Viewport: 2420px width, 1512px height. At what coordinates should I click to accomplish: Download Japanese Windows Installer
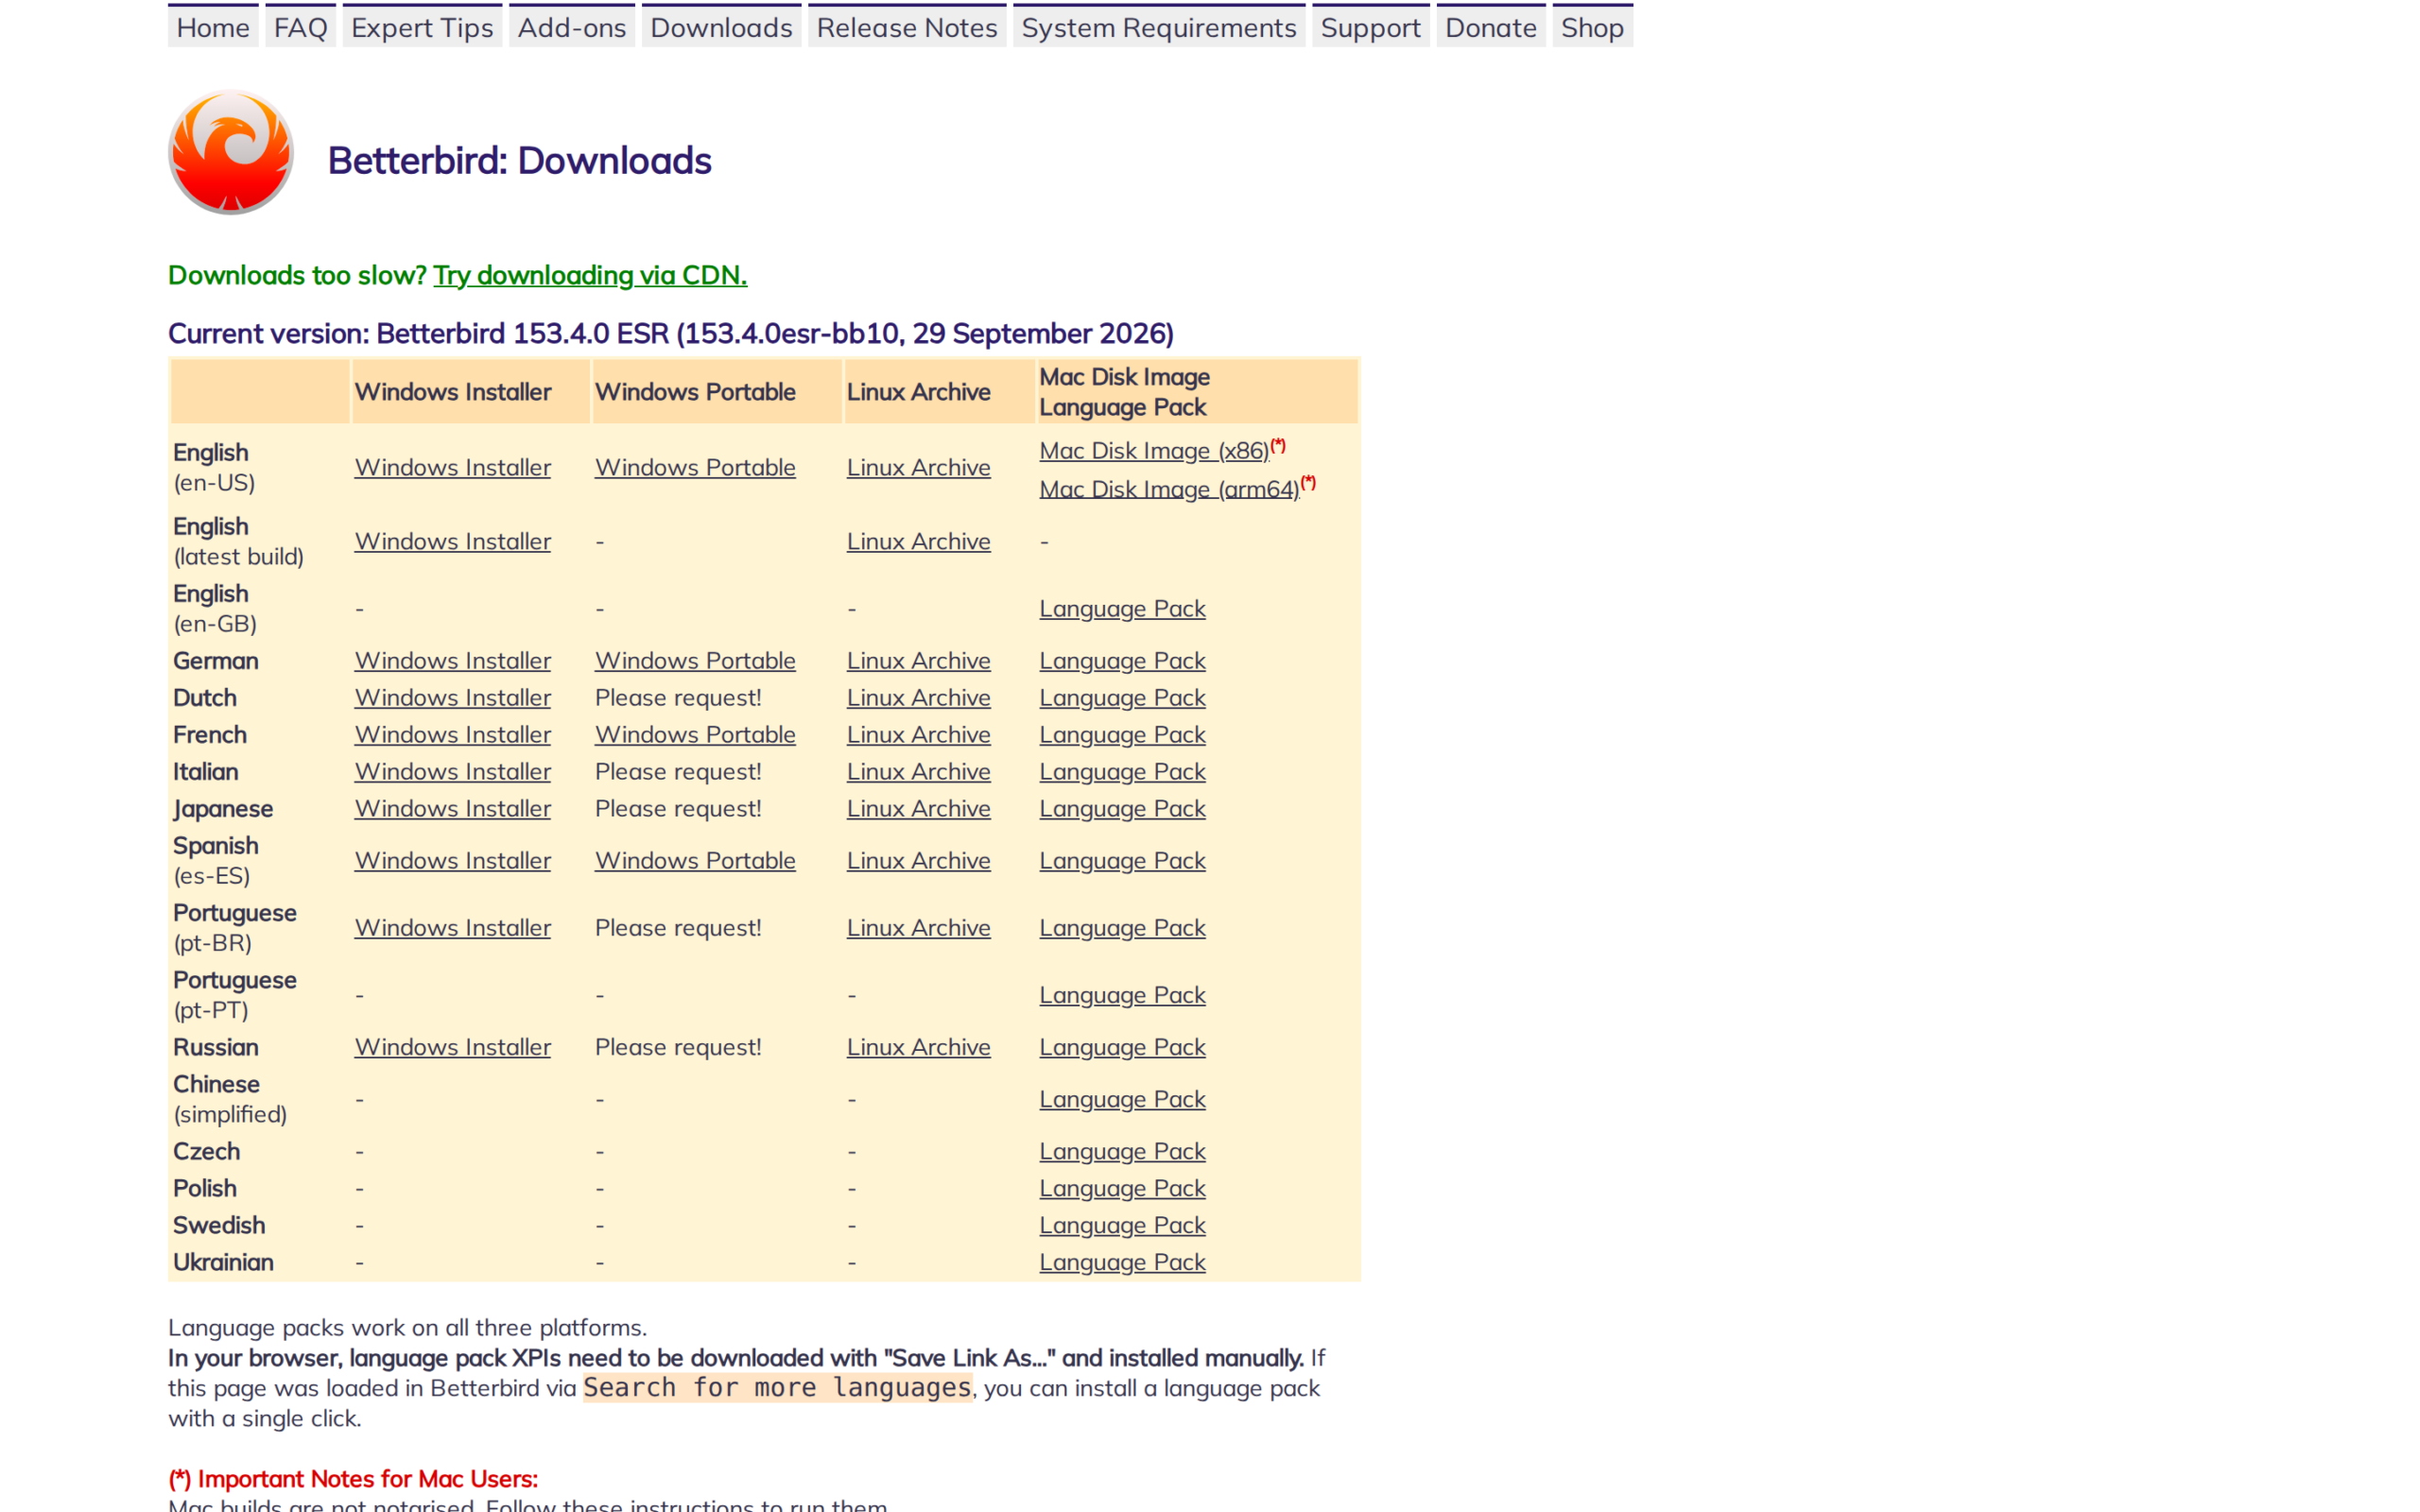click(x=452, y=809)
